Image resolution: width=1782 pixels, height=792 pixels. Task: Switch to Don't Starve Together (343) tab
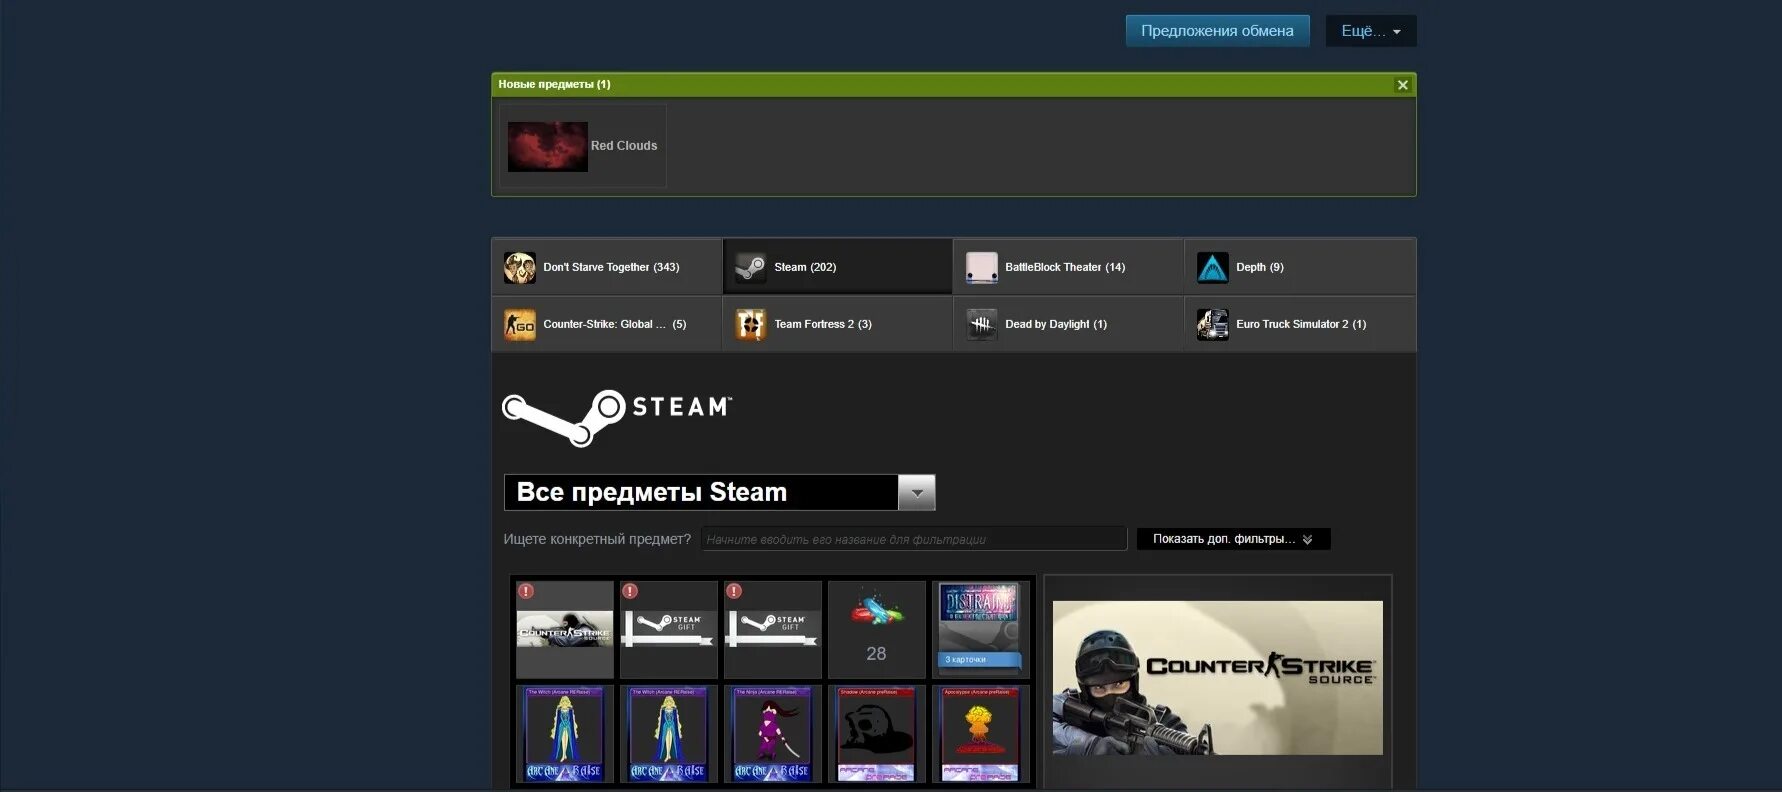point(607,267)
